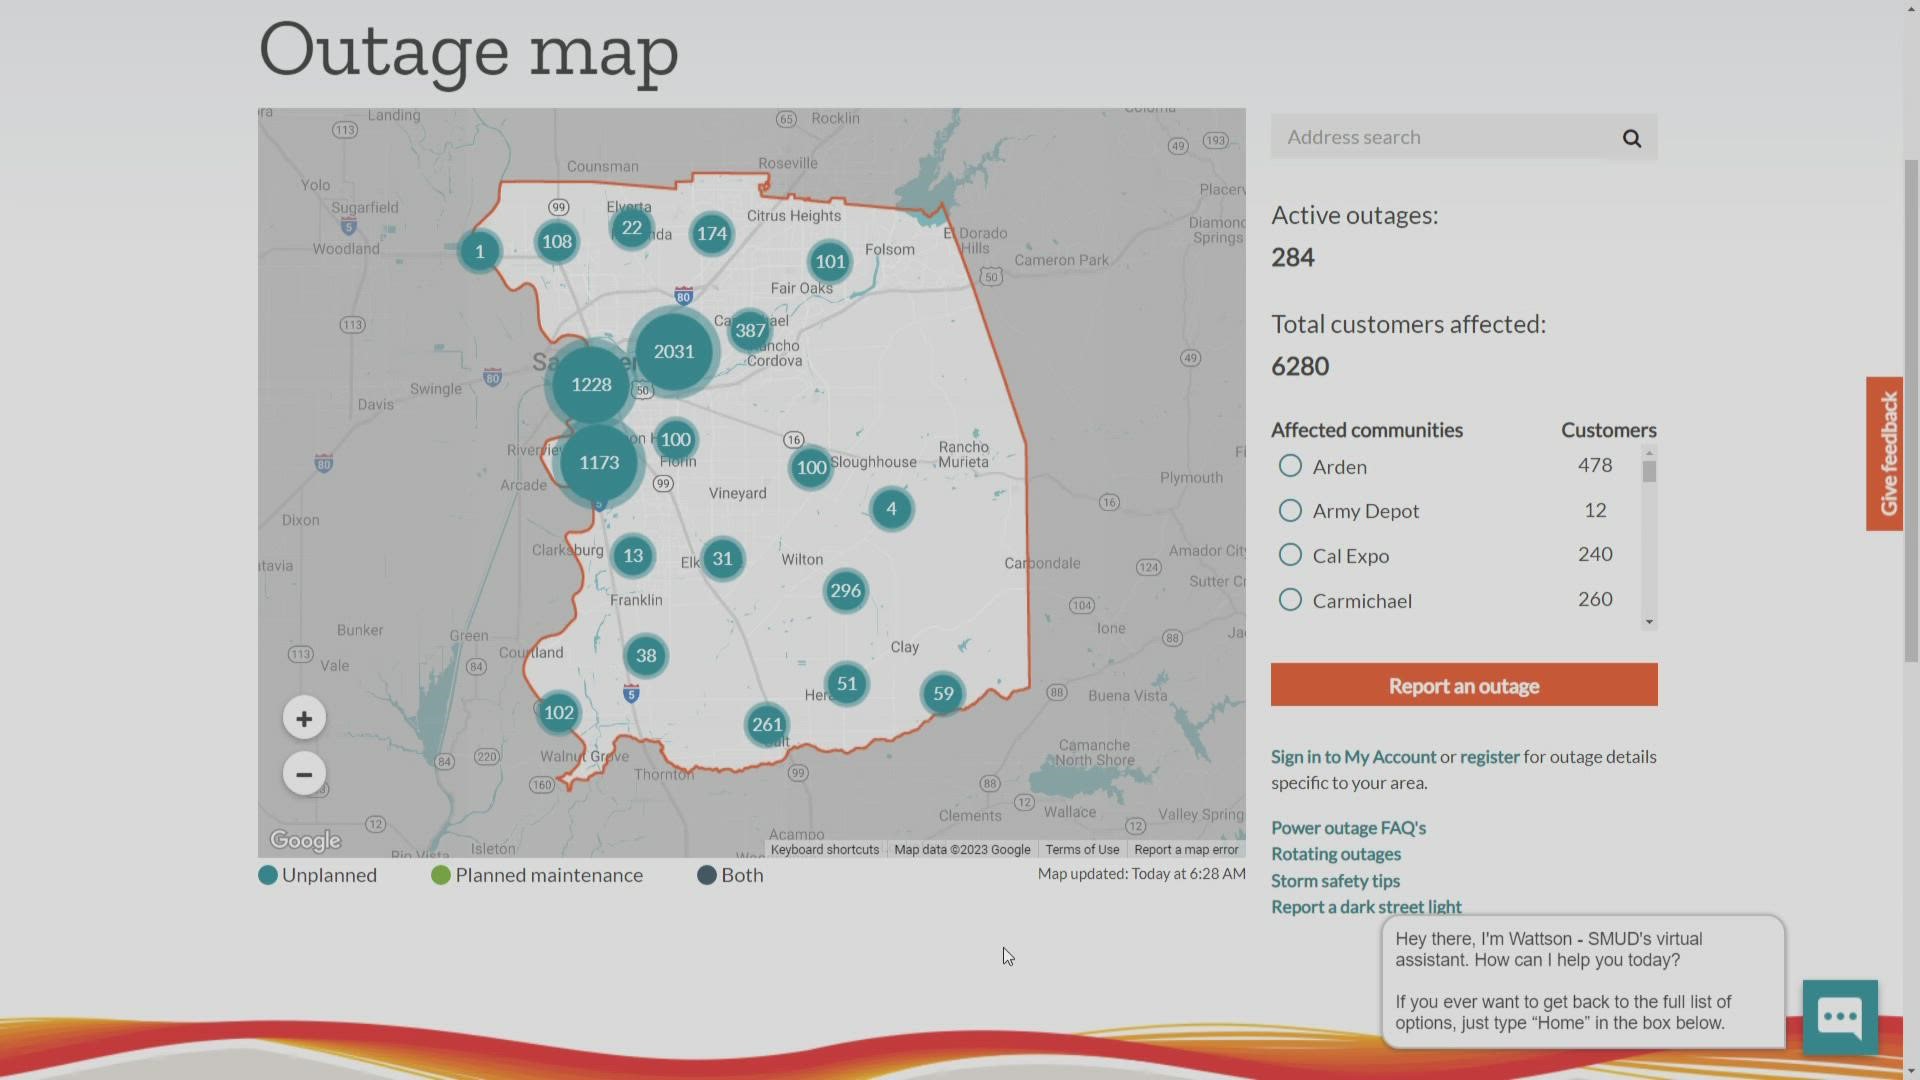This screenshot has height=1080, width=1920.
Task: Click the outage marker labeled 4
Action: (x=891, y=509)
